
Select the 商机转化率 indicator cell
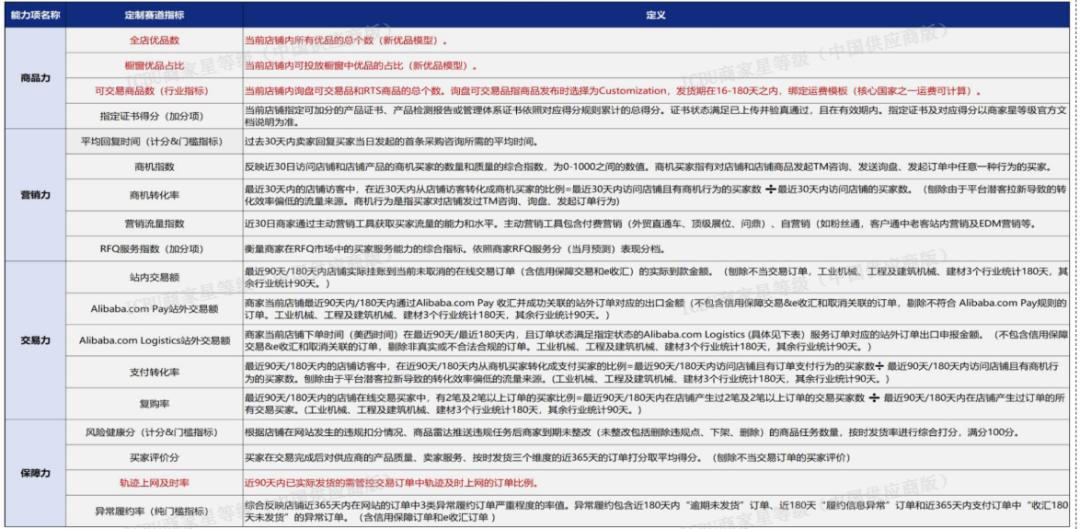coord(154,195)
